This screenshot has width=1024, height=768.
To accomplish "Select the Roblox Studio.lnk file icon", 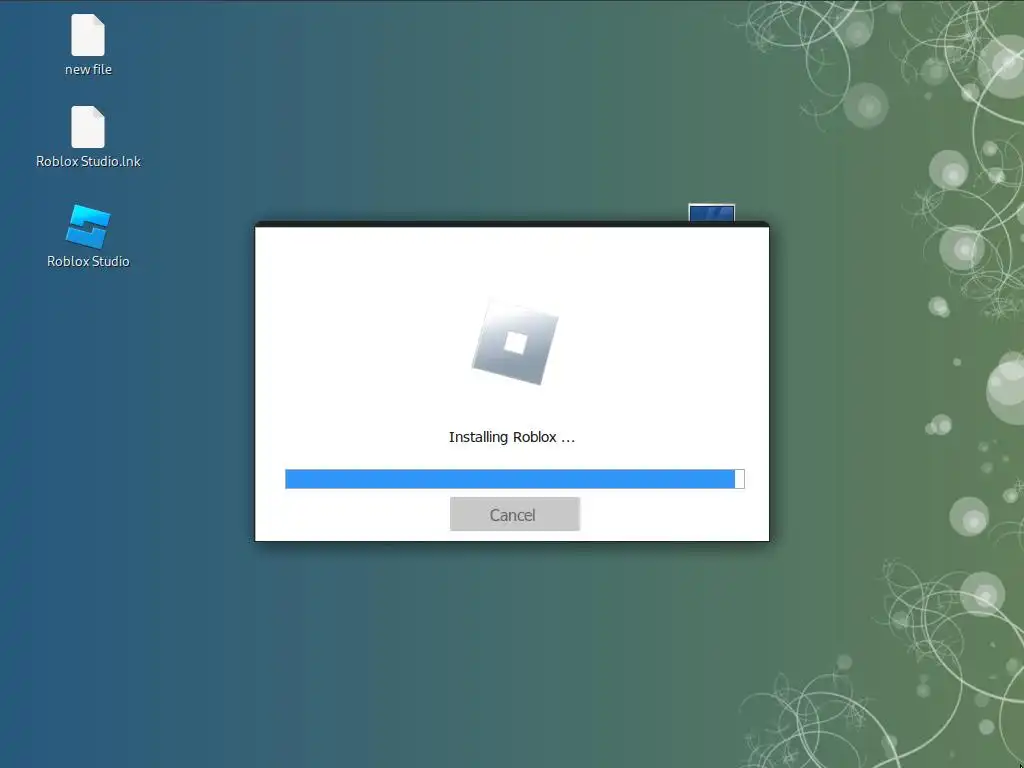I will (88, 127).
